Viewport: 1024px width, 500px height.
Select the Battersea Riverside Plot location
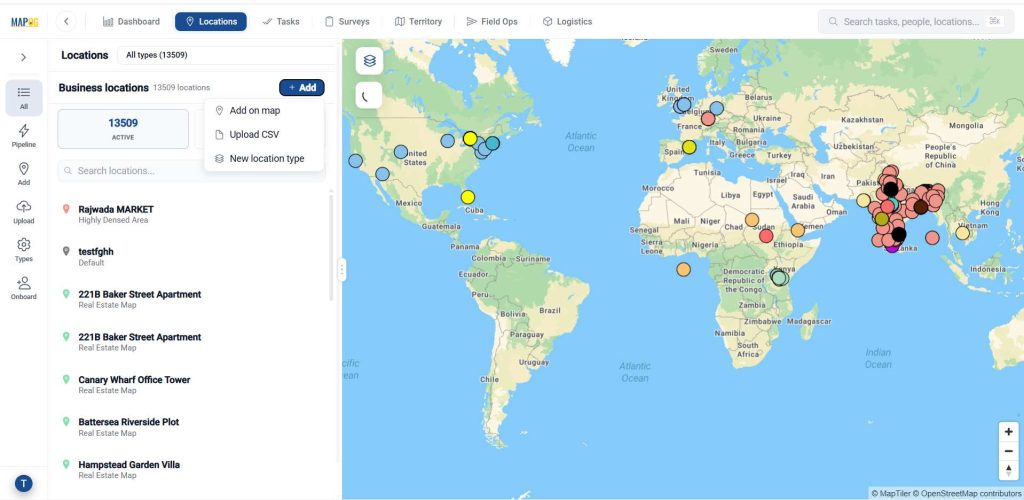coord(189,427)
